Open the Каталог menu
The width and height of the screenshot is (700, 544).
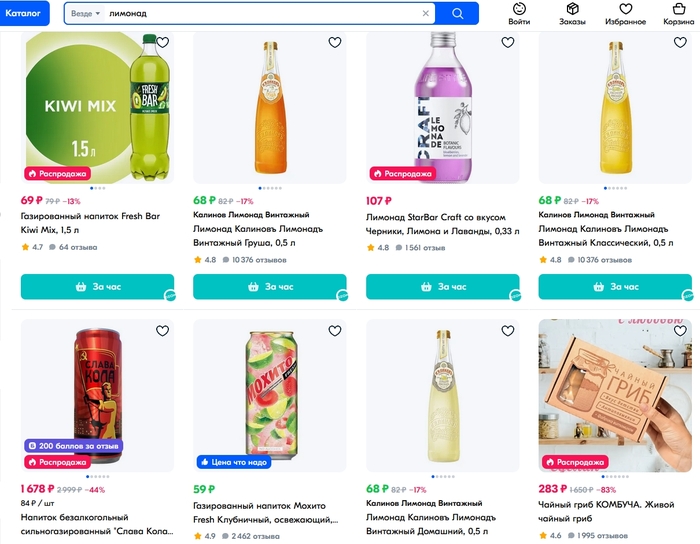(x=28, y=14)
